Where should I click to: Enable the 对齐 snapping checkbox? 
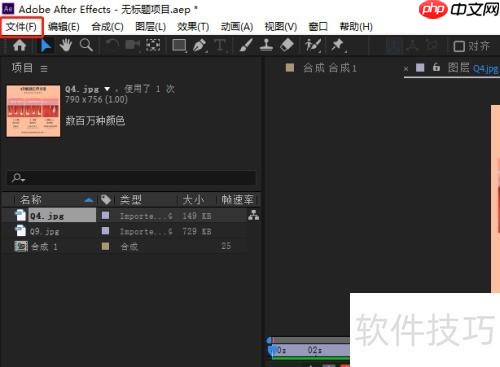click(459, 46)
